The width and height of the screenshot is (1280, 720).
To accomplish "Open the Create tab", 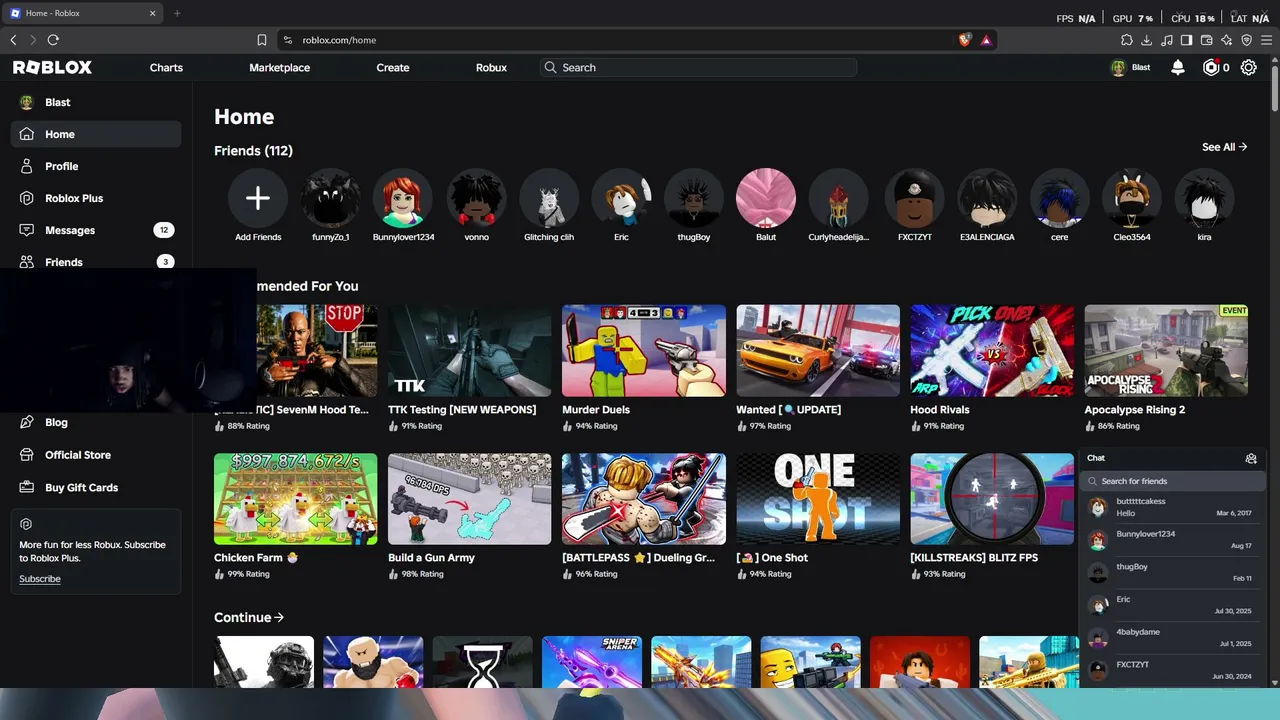I will pyautogui.click(x=393, y=67).
